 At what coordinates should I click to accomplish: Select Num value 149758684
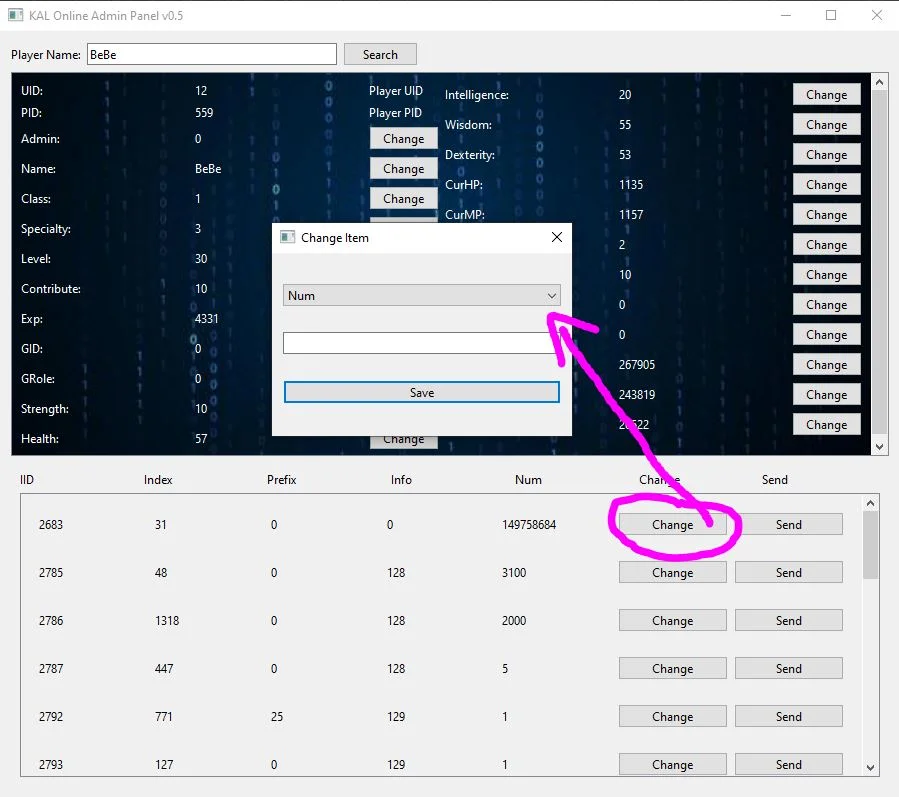(x=529, y=525)
